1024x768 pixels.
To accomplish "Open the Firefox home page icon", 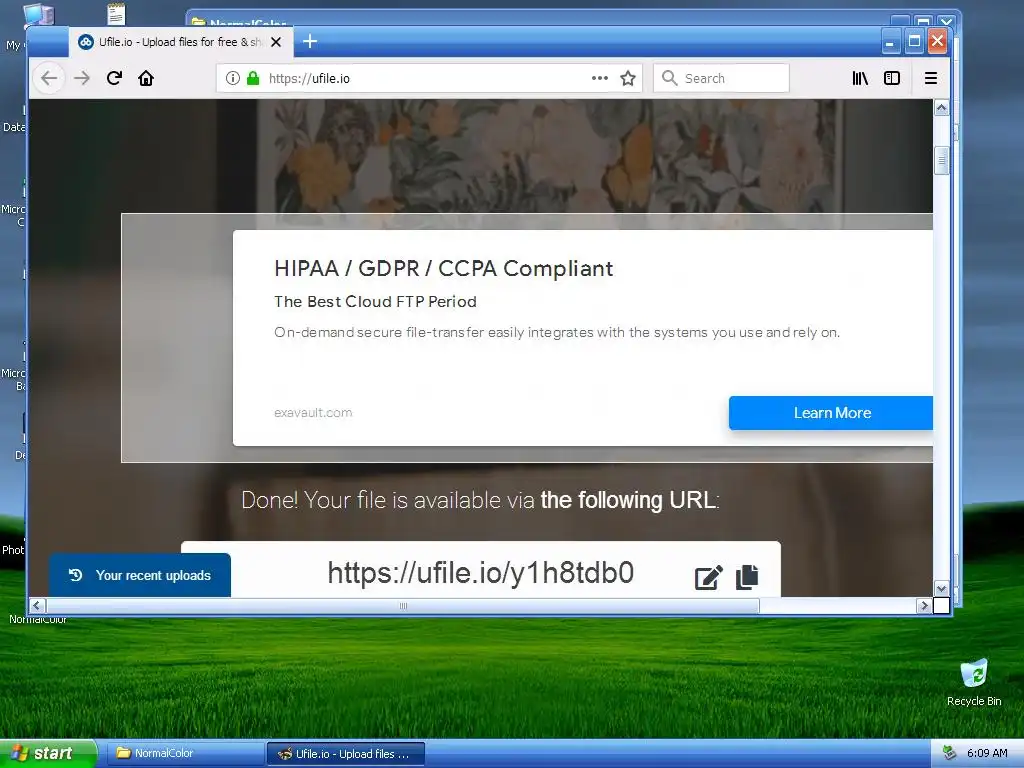I will click(x=146, y=78).
